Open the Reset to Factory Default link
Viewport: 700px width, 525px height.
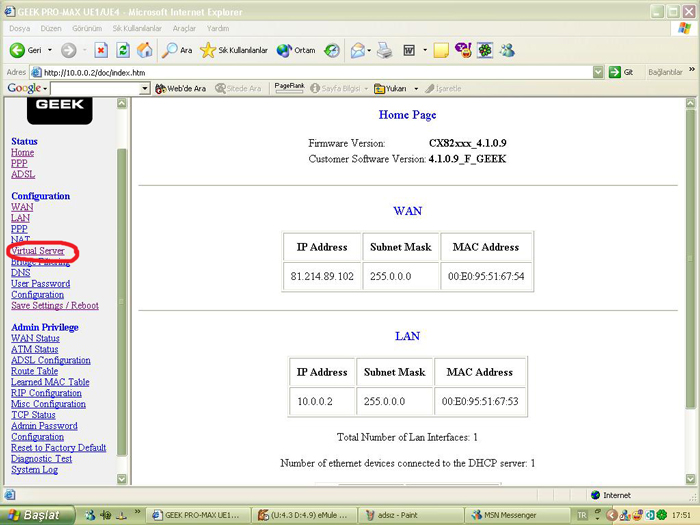pyautogui.click(x=58, y=448)
